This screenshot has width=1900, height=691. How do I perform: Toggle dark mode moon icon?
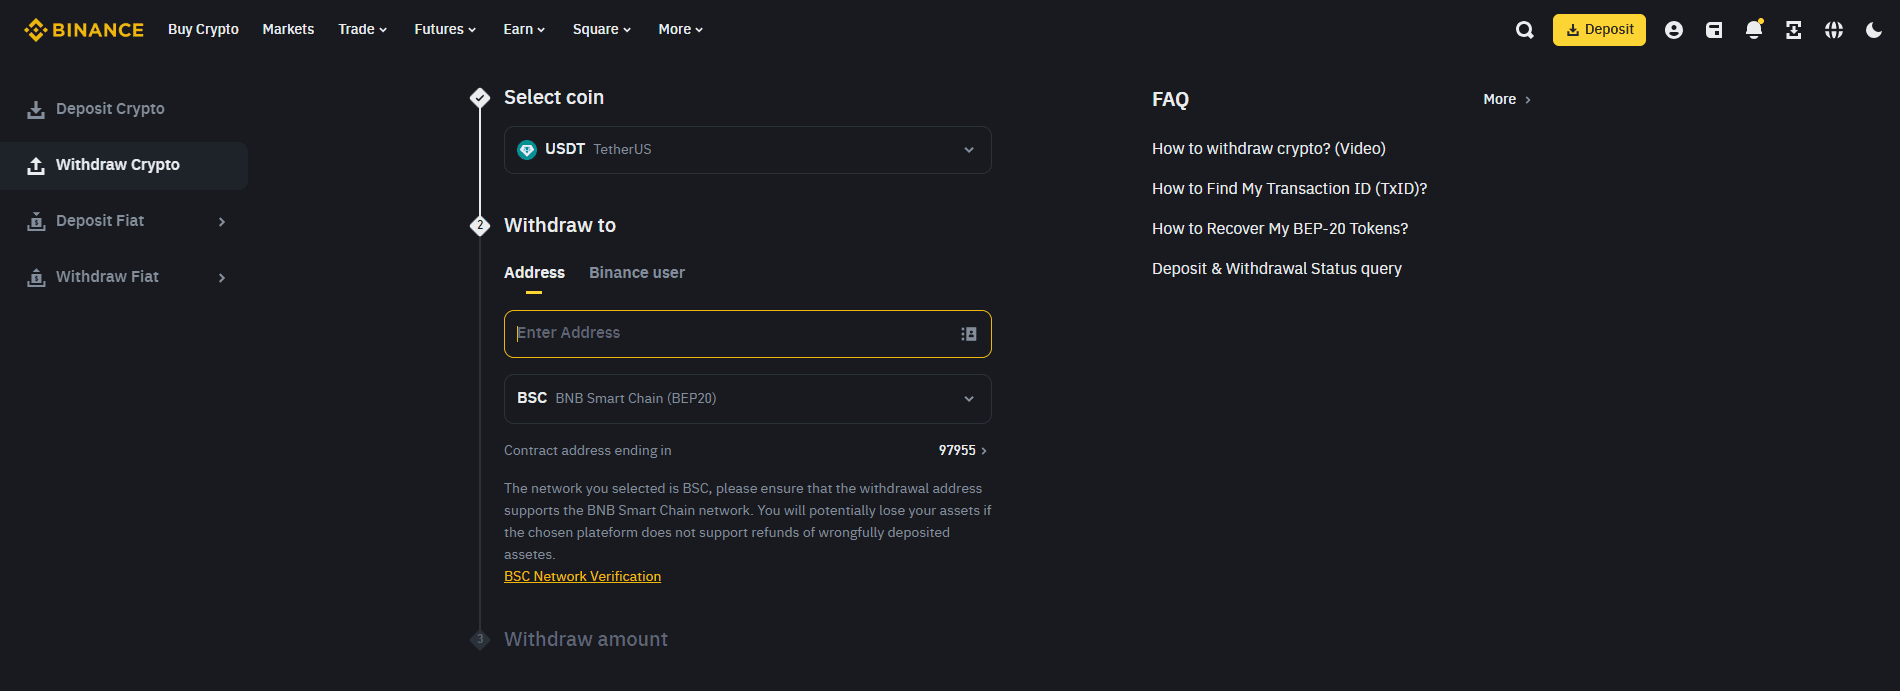1874,30
